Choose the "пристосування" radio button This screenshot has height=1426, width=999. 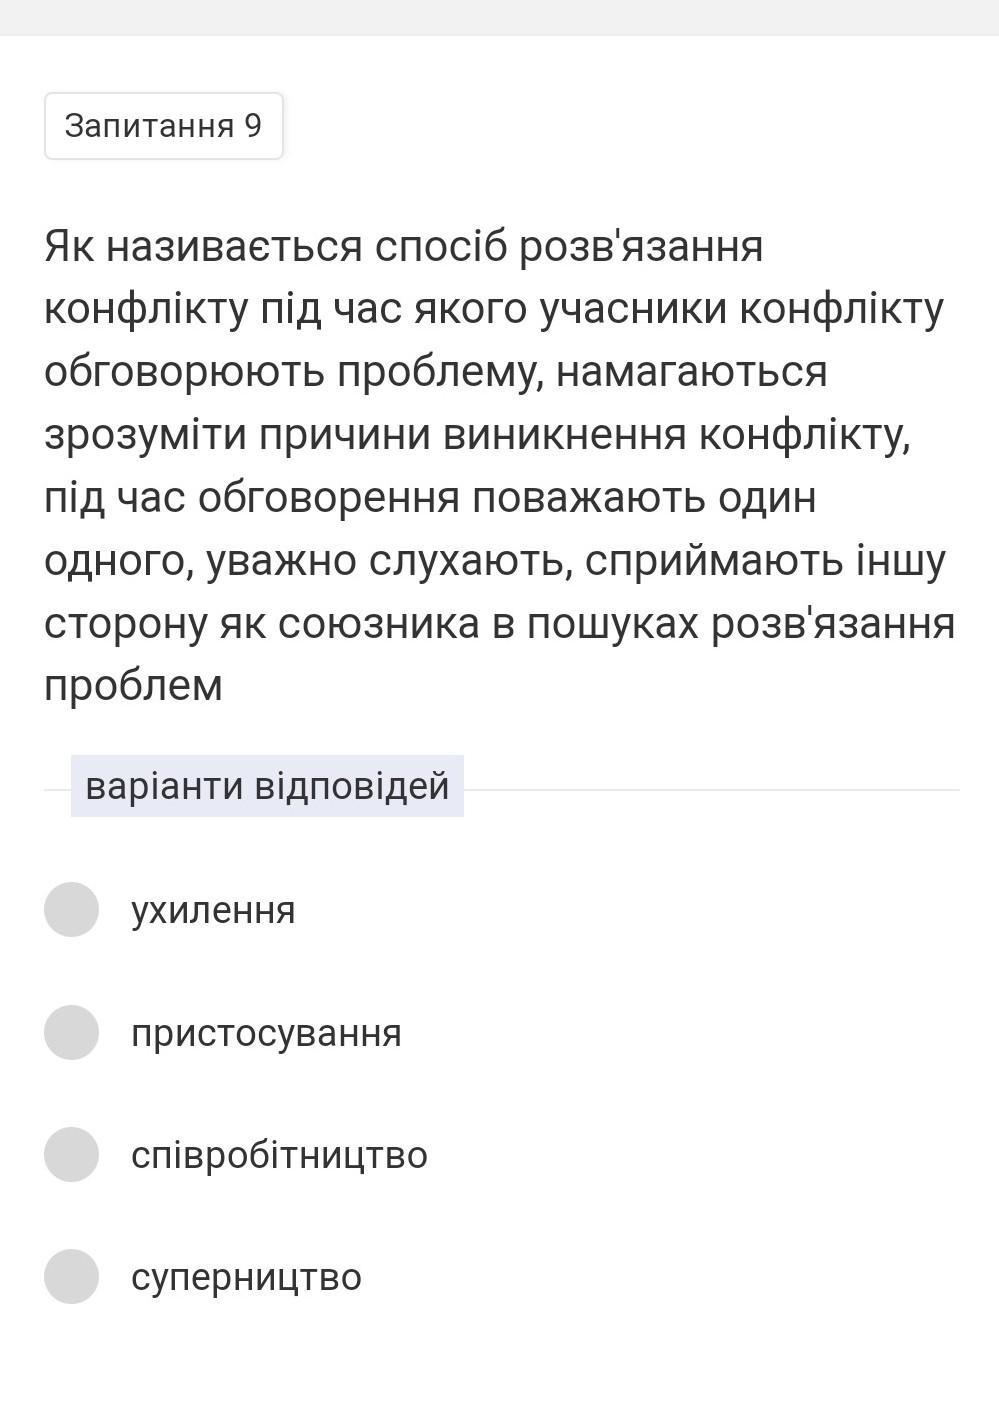(71, 1032)
